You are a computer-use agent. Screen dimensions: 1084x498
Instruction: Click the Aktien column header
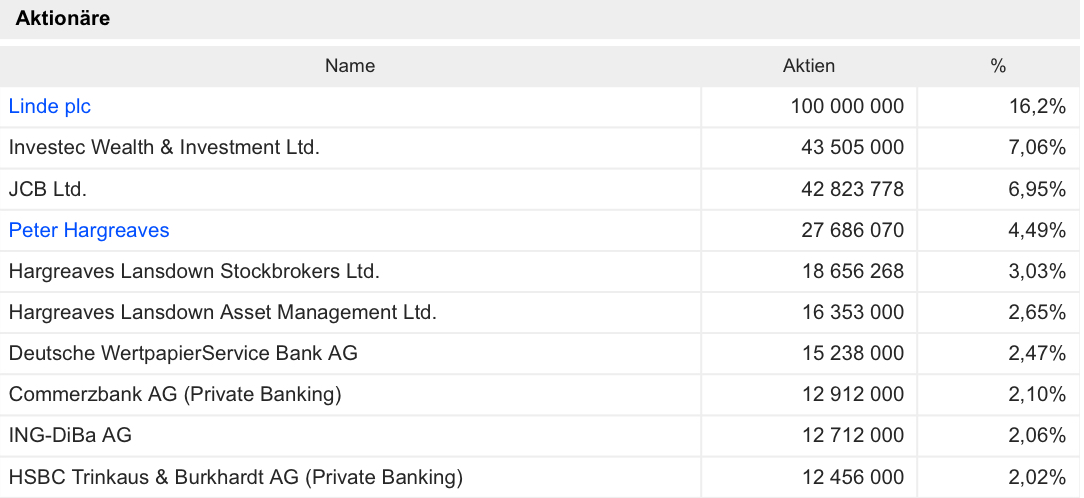[x=808, y=66]
